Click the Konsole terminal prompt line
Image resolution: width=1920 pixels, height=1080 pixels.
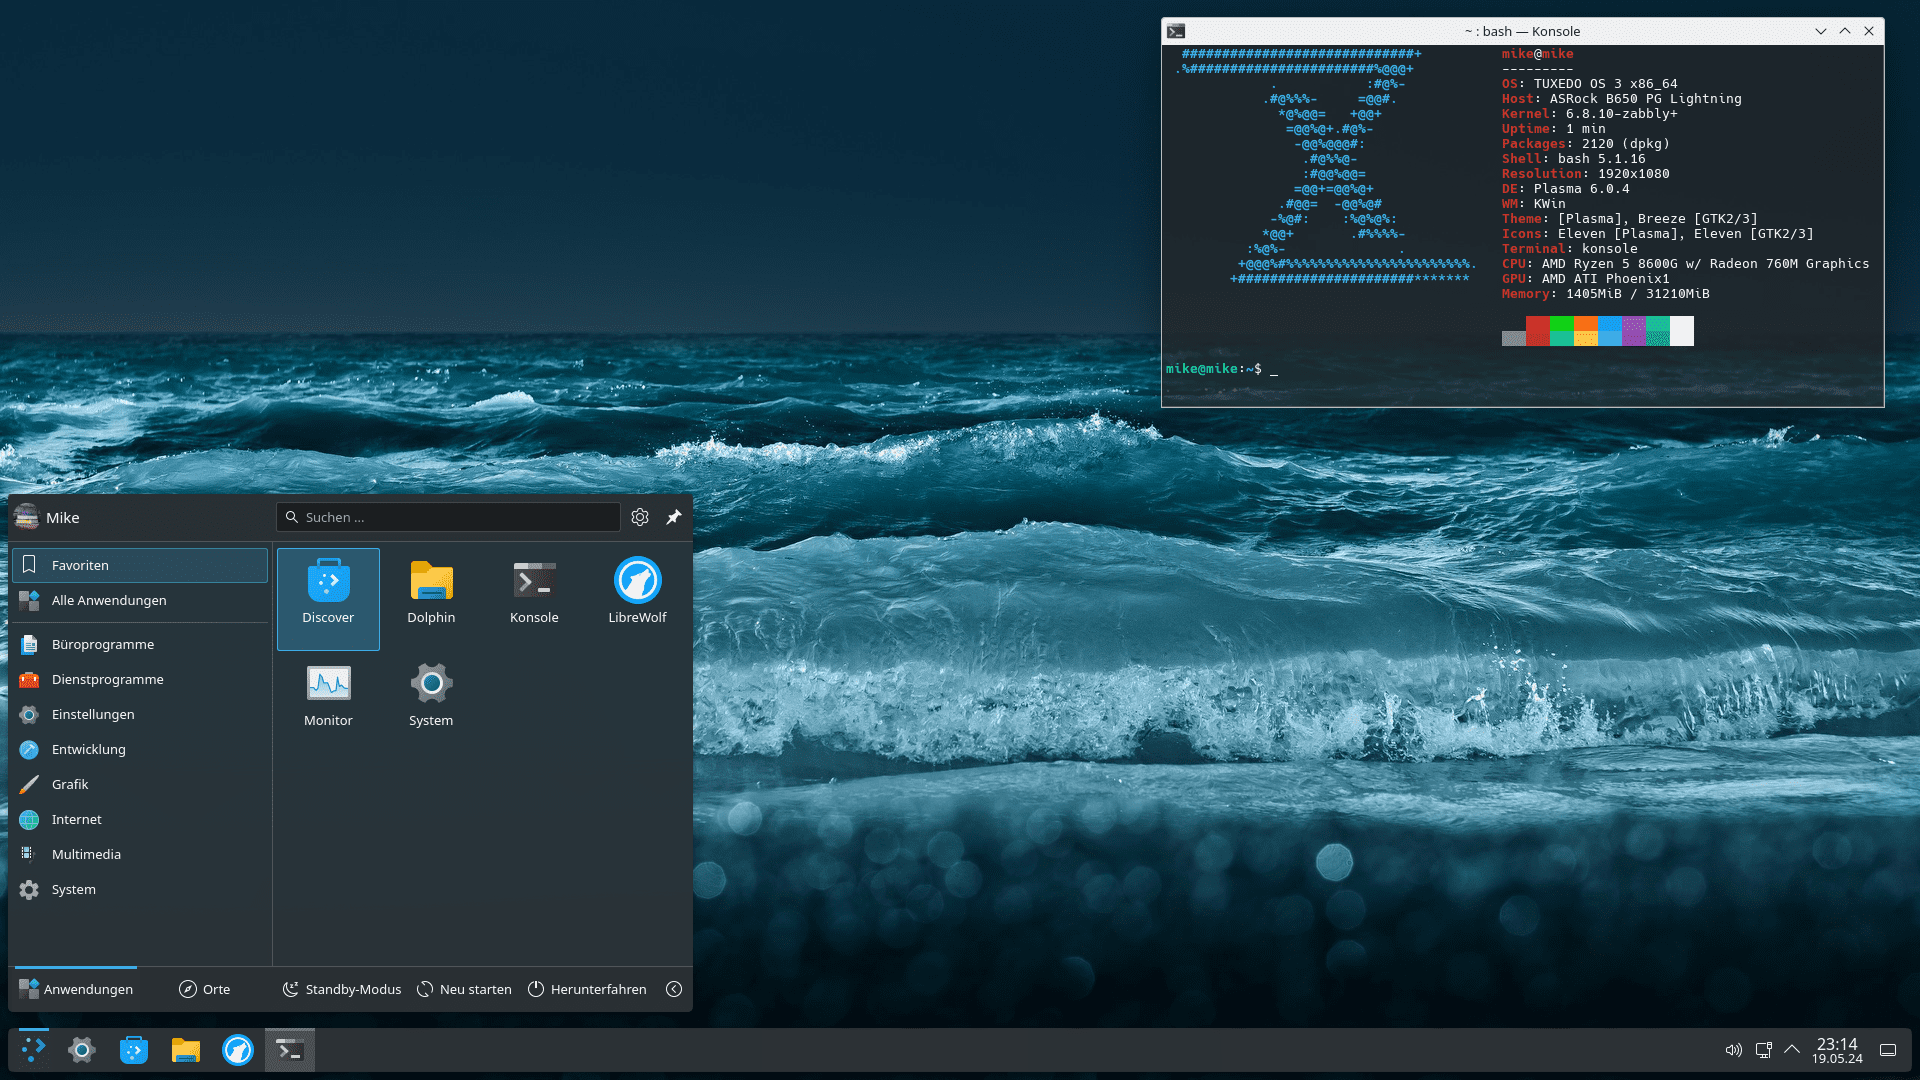[x=1222, y=369]
